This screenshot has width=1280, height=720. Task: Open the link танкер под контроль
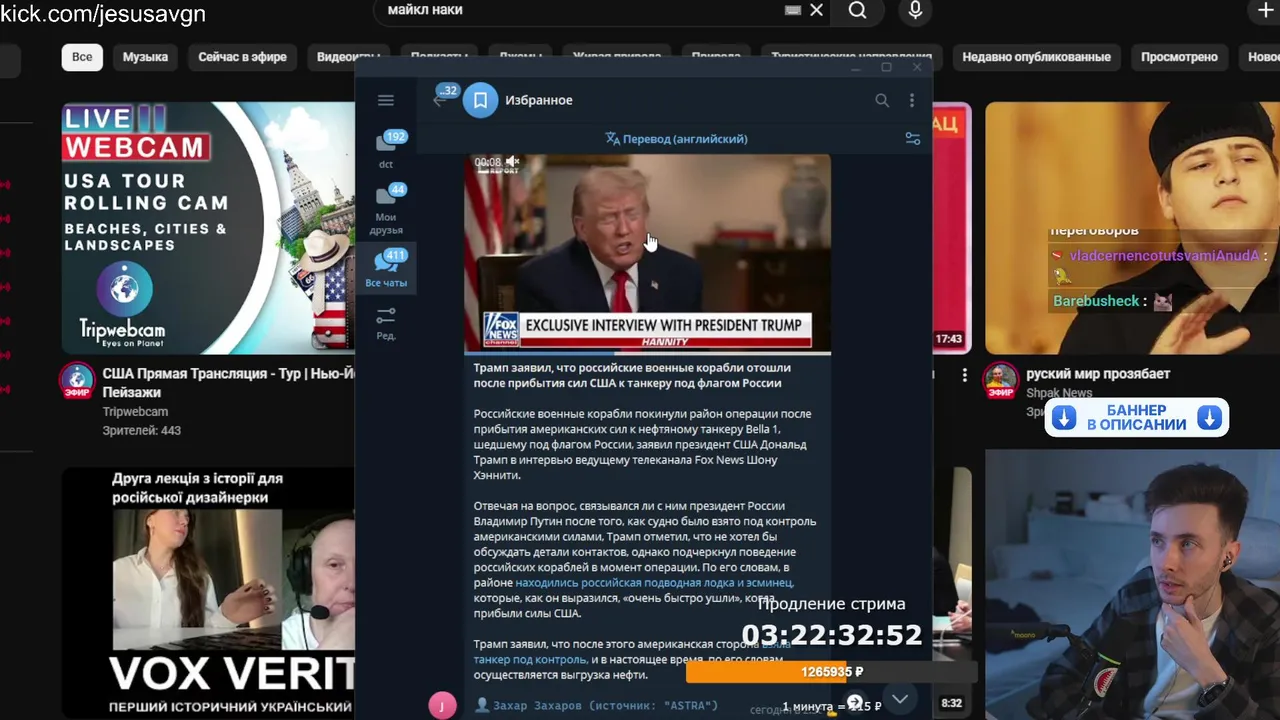pos(530,660)
